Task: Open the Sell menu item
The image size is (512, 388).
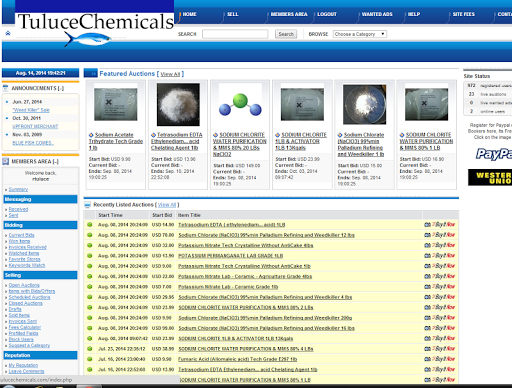Action: pyautogui.click(x=233, y=14)
